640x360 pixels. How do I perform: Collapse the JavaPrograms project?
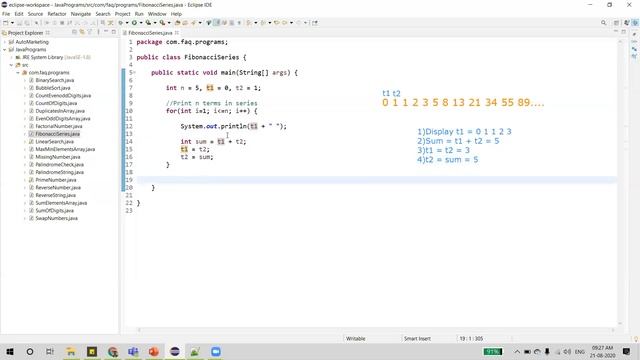coord(5,49)
